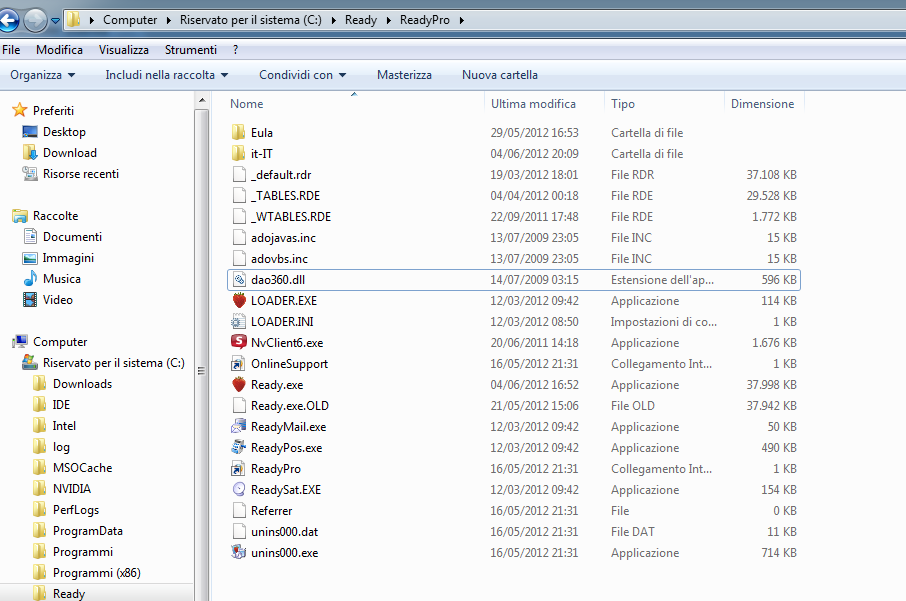
Task: Select the Referrer file name
Action: point(272,511)
